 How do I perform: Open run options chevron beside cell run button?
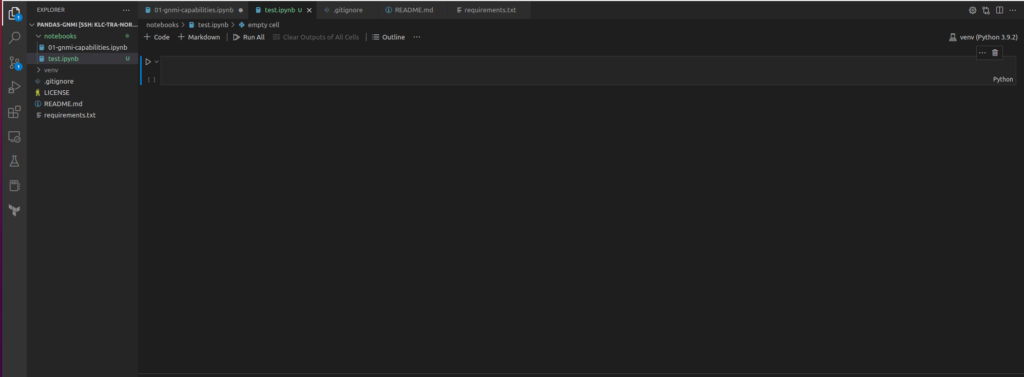(x=157, y=62)
